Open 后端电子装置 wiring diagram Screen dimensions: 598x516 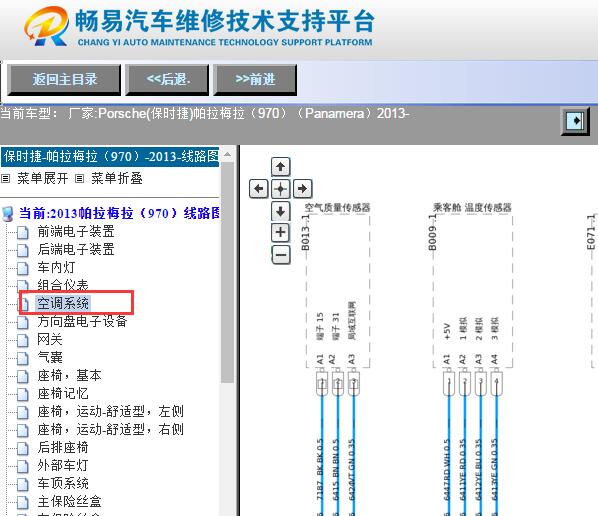76,249
